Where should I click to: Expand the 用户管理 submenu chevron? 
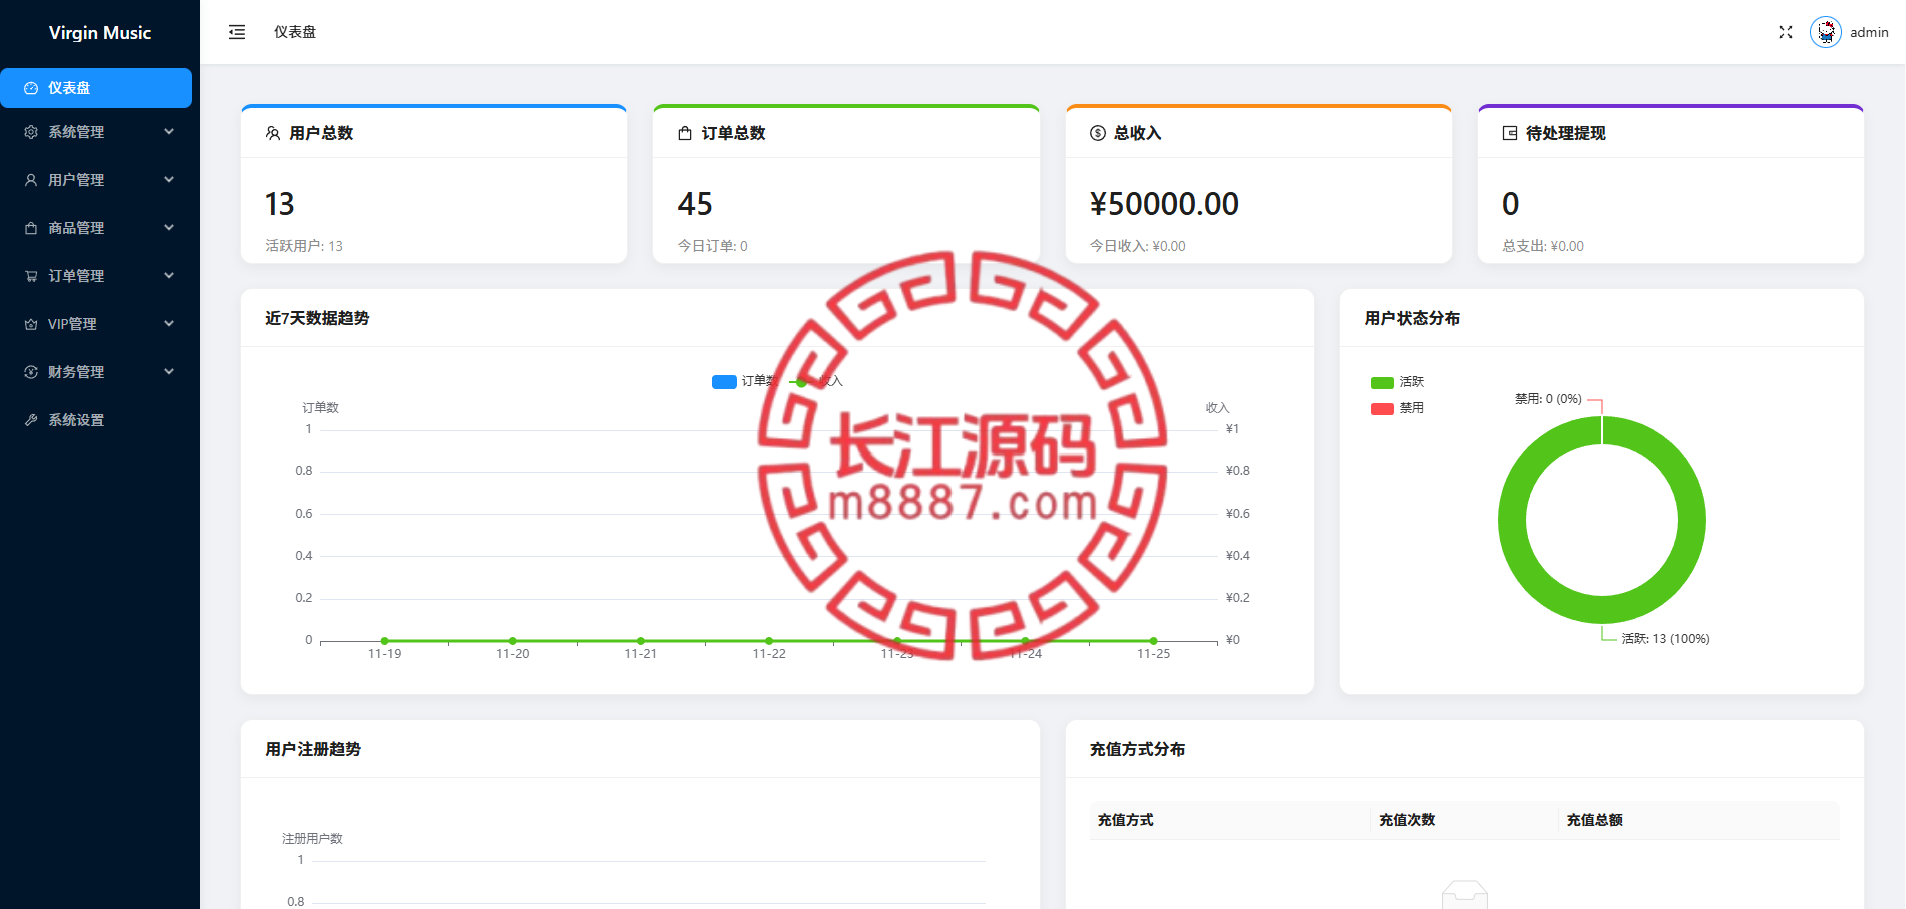169,179
